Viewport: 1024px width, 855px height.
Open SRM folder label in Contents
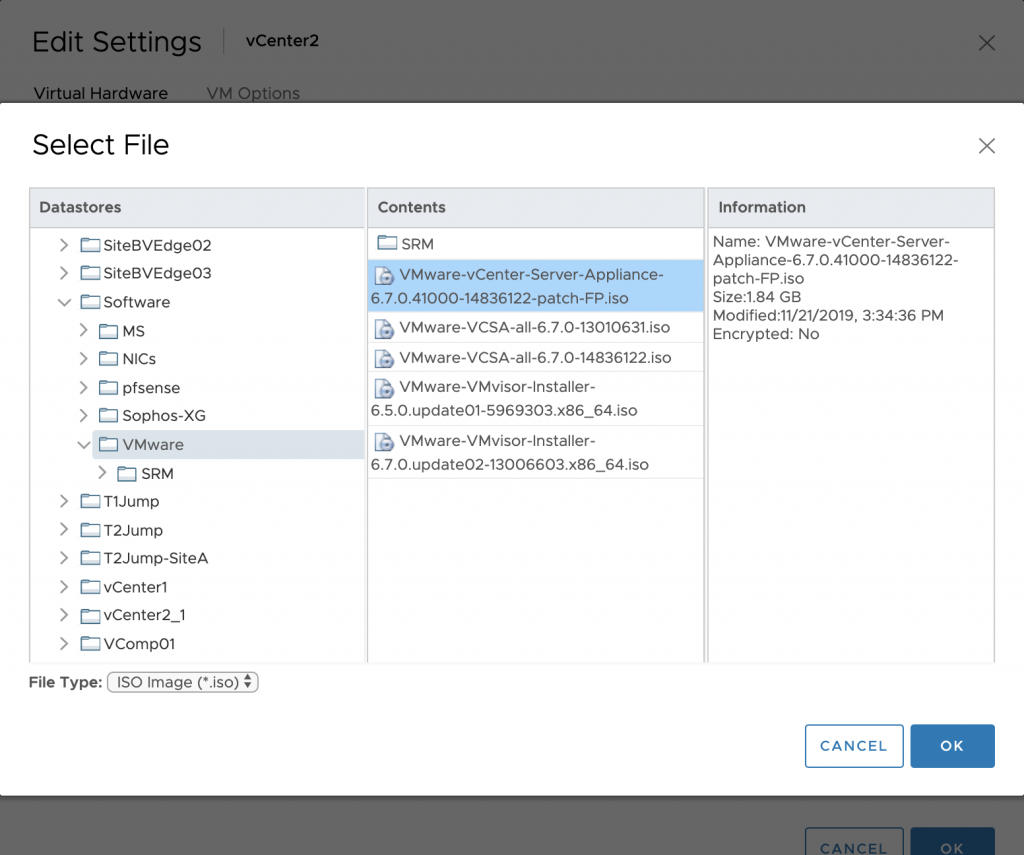coord(417,244)
